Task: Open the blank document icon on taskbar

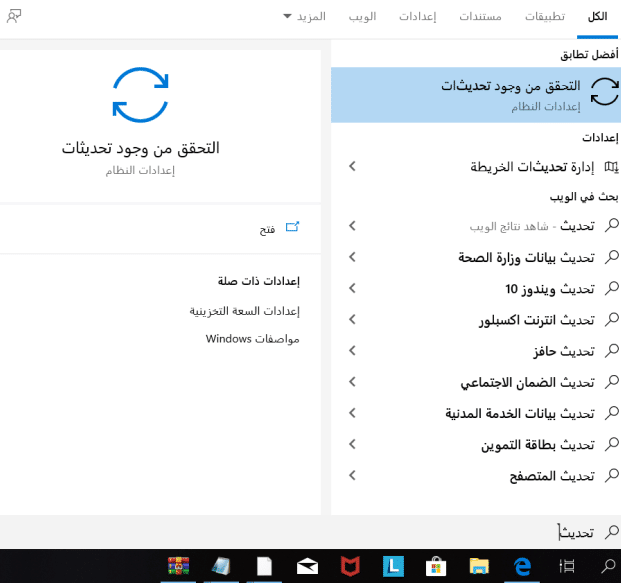Action: (264, 566)
